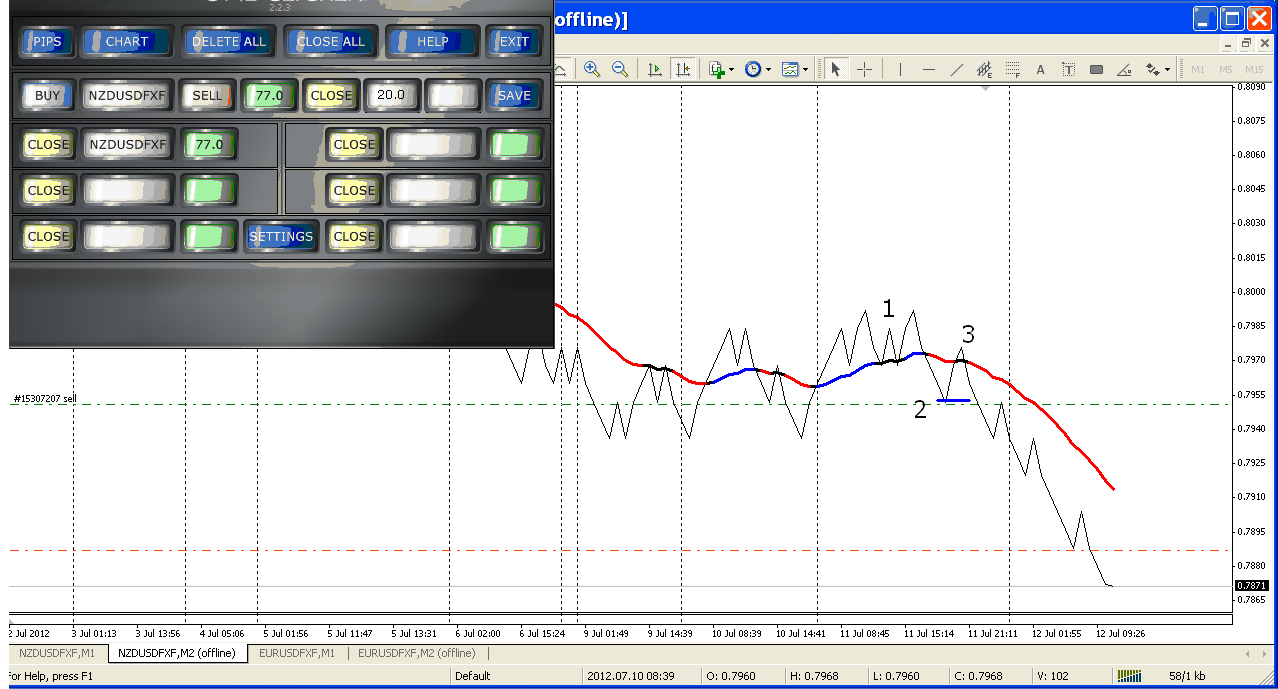1278x689 pixels.
Task: Click the 20.0 value field
Action: [x=390, y=96]
